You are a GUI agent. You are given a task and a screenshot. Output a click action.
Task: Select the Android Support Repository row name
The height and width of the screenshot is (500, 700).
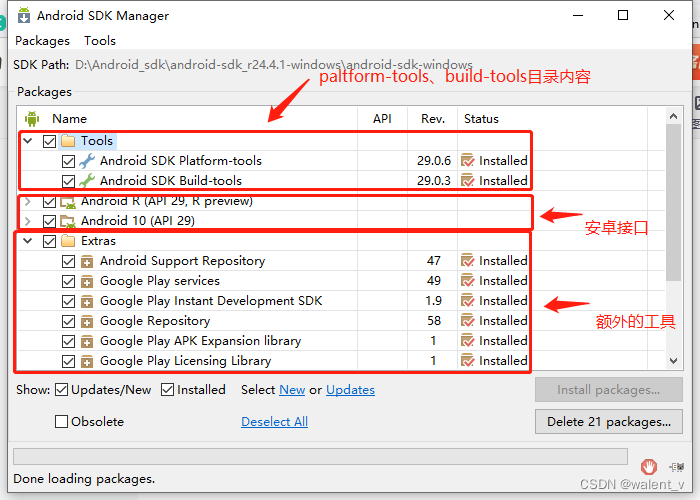[182, 260]
